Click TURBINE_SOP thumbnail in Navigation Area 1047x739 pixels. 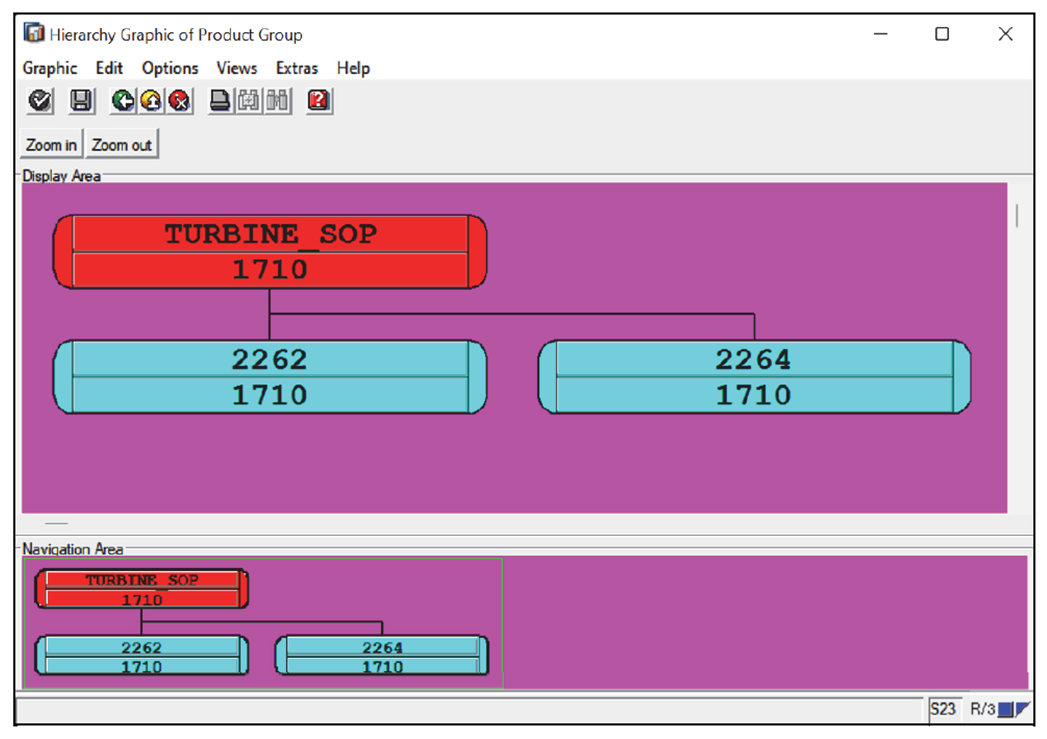142,589
